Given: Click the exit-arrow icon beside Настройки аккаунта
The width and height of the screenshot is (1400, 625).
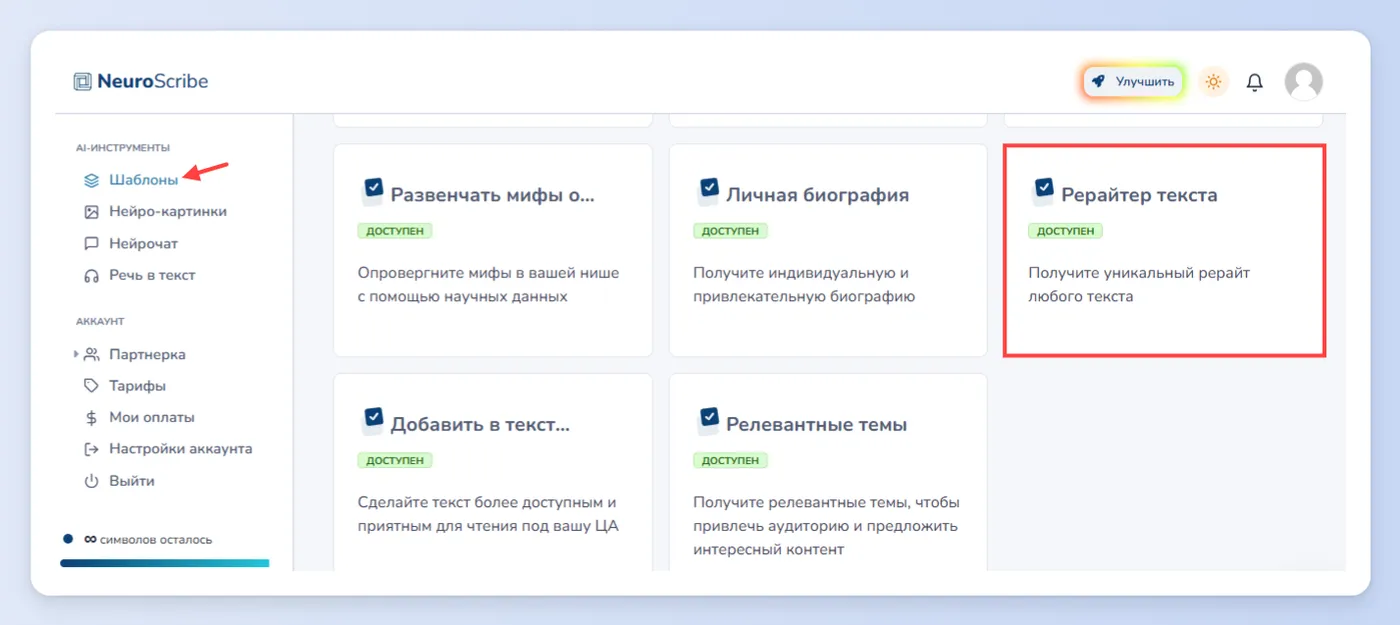Looking at the screenshot, I should (91, 450).
